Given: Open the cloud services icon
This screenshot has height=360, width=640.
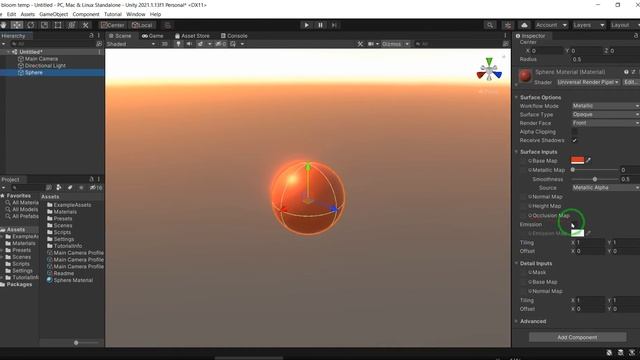Looking at the screenshot, I should (524, 25).
